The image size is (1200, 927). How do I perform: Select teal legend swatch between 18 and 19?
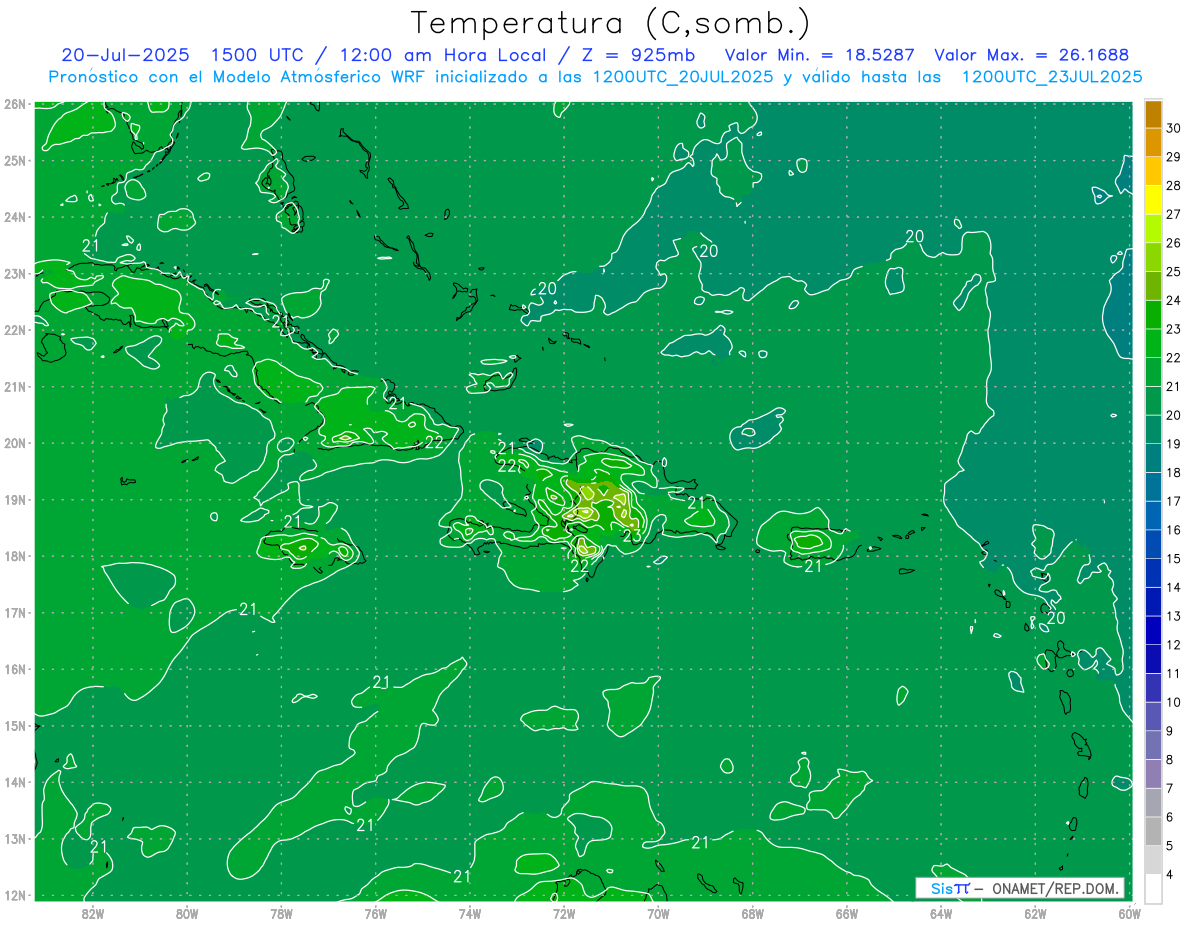click(1152, 458)
